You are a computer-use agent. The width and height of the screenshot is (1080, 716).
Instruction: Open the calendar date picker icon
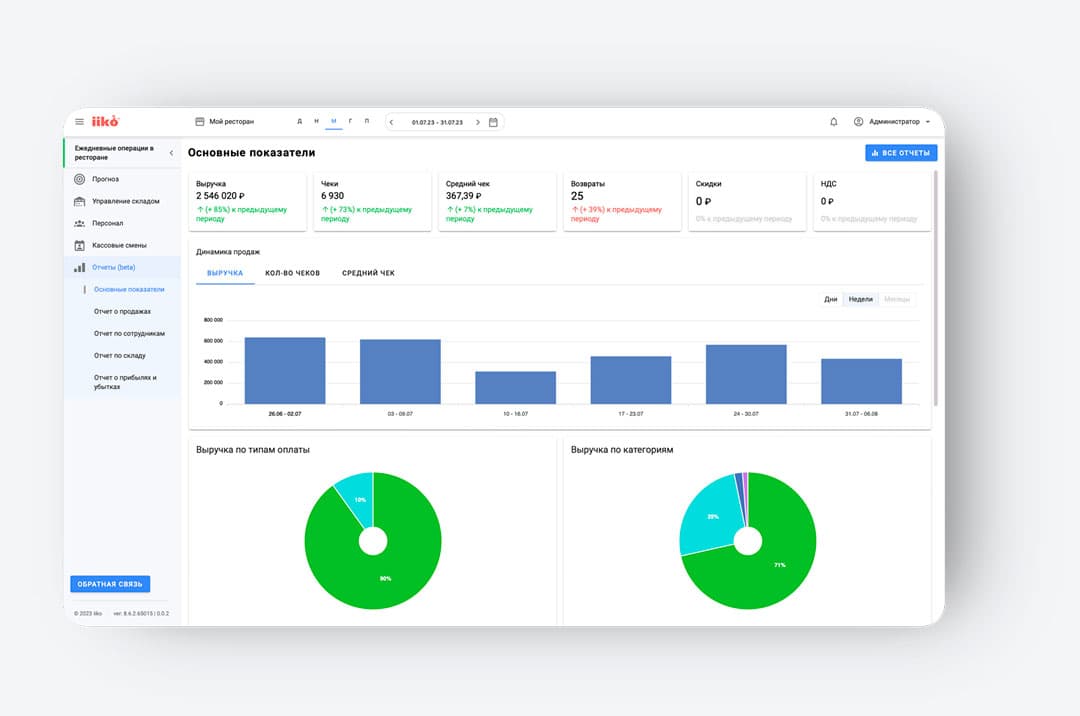(493, 122)
